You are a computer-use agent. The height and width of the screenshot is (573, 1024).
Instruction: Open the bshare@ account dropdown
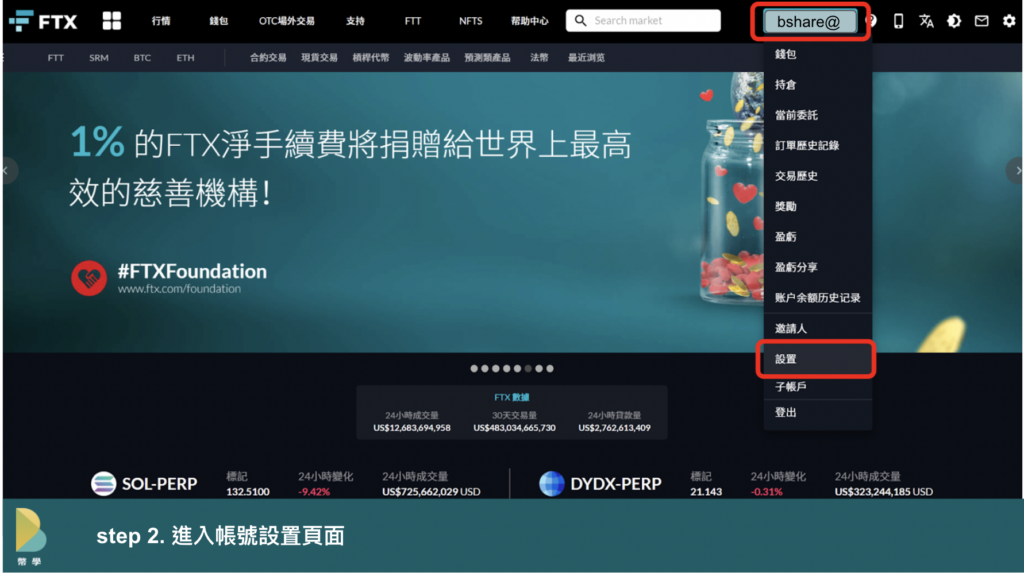click(809, 22)
